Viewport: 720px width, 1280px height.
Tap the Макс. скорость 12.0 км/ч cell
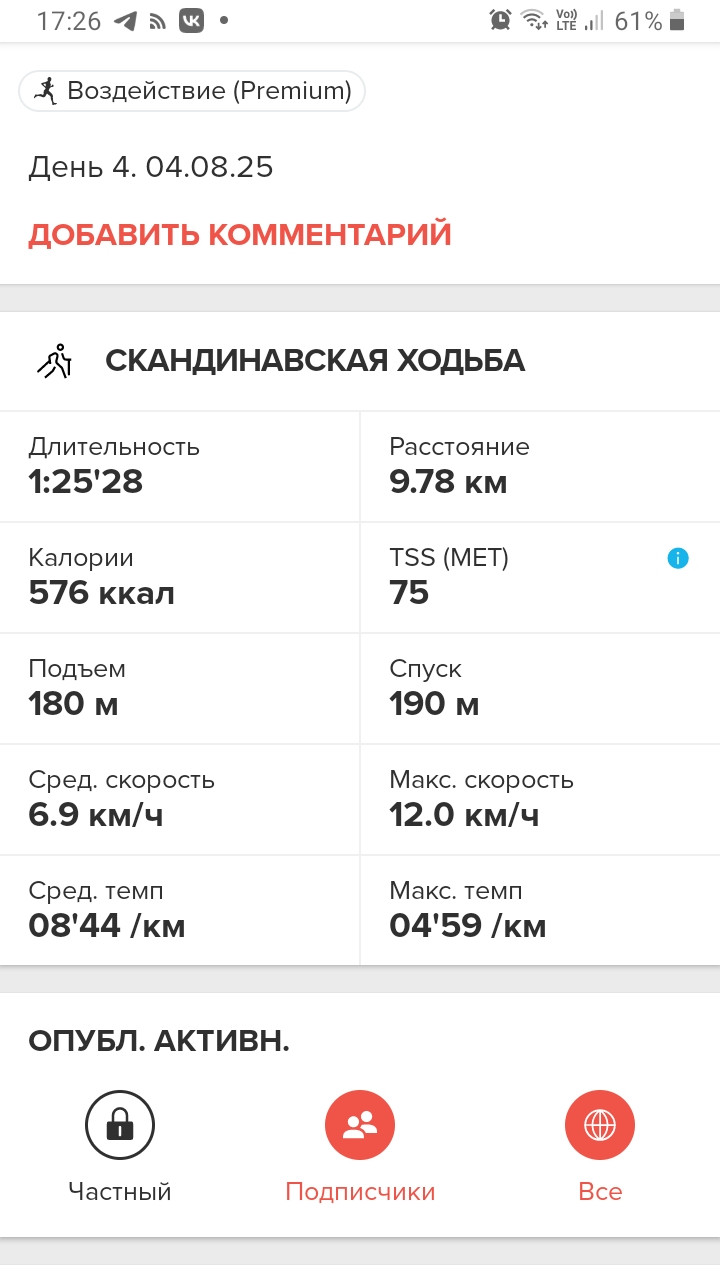coord(540,799)
